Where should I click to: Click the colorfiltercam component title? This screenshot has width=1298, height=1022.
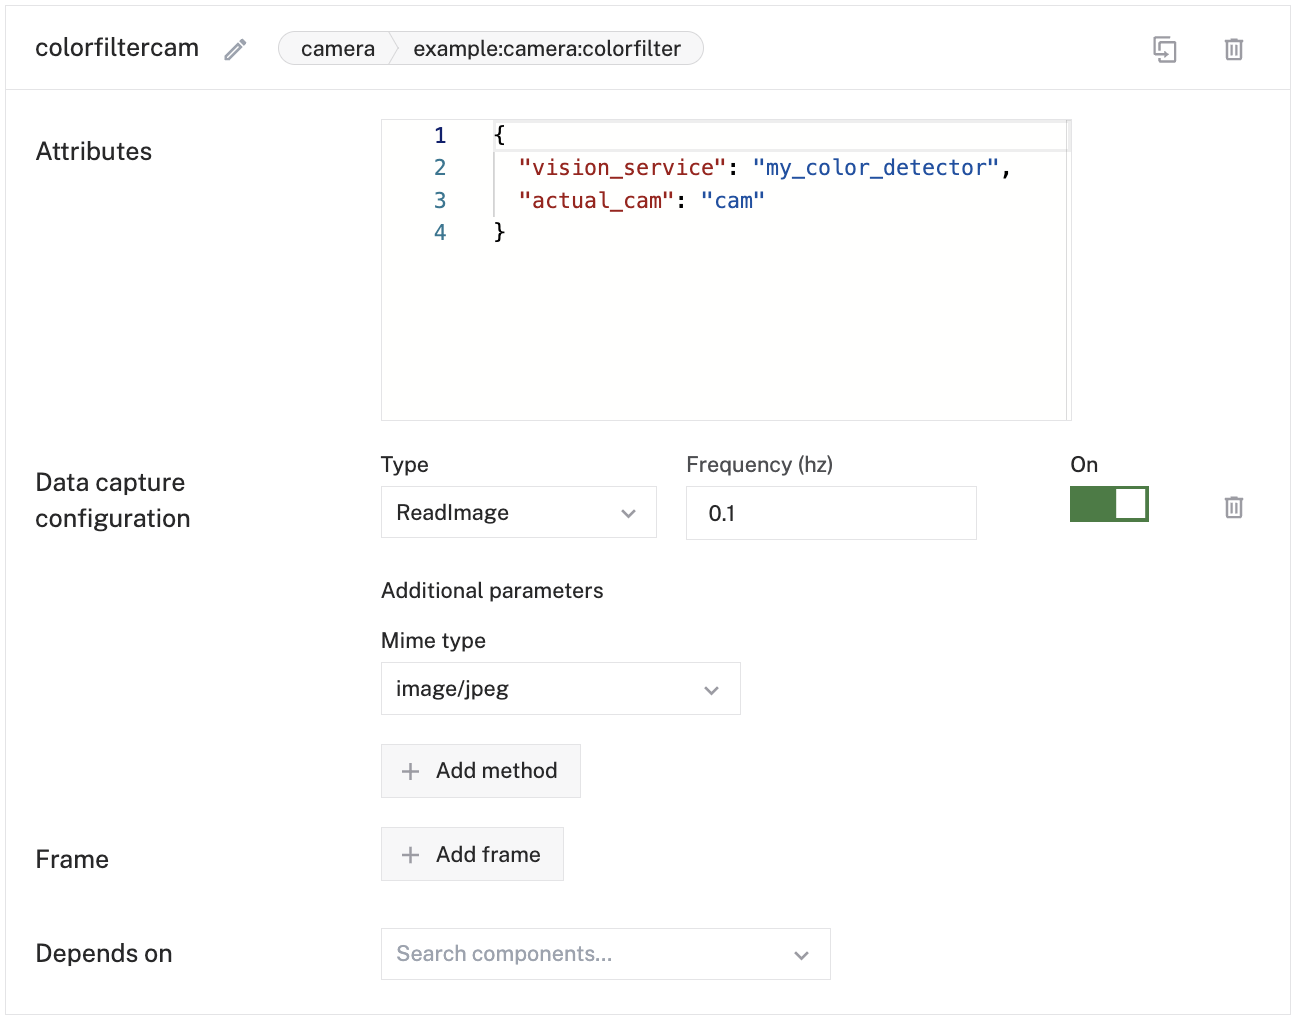117,48
